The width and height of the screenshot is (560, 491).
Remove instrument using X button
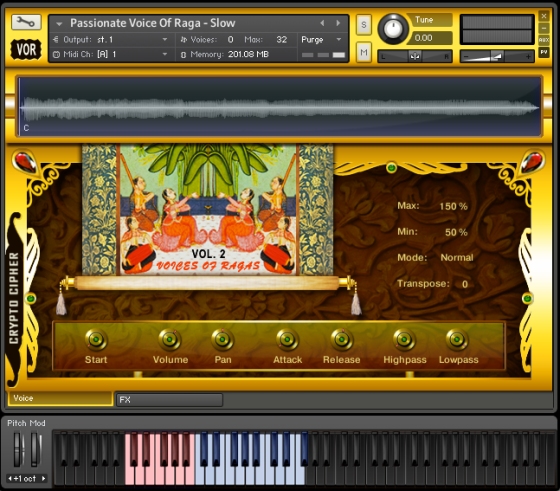[544, 16]
